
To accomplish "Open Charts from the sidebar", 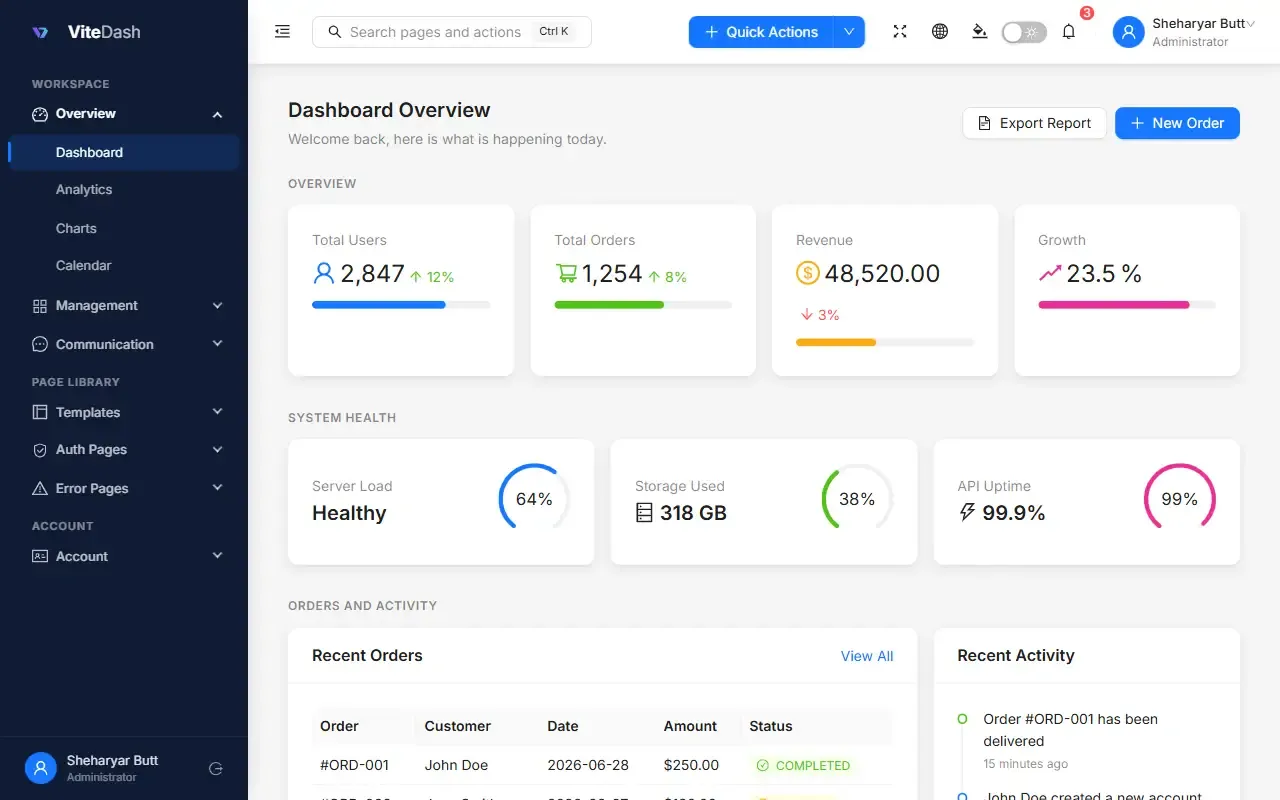I will (124, 228).
